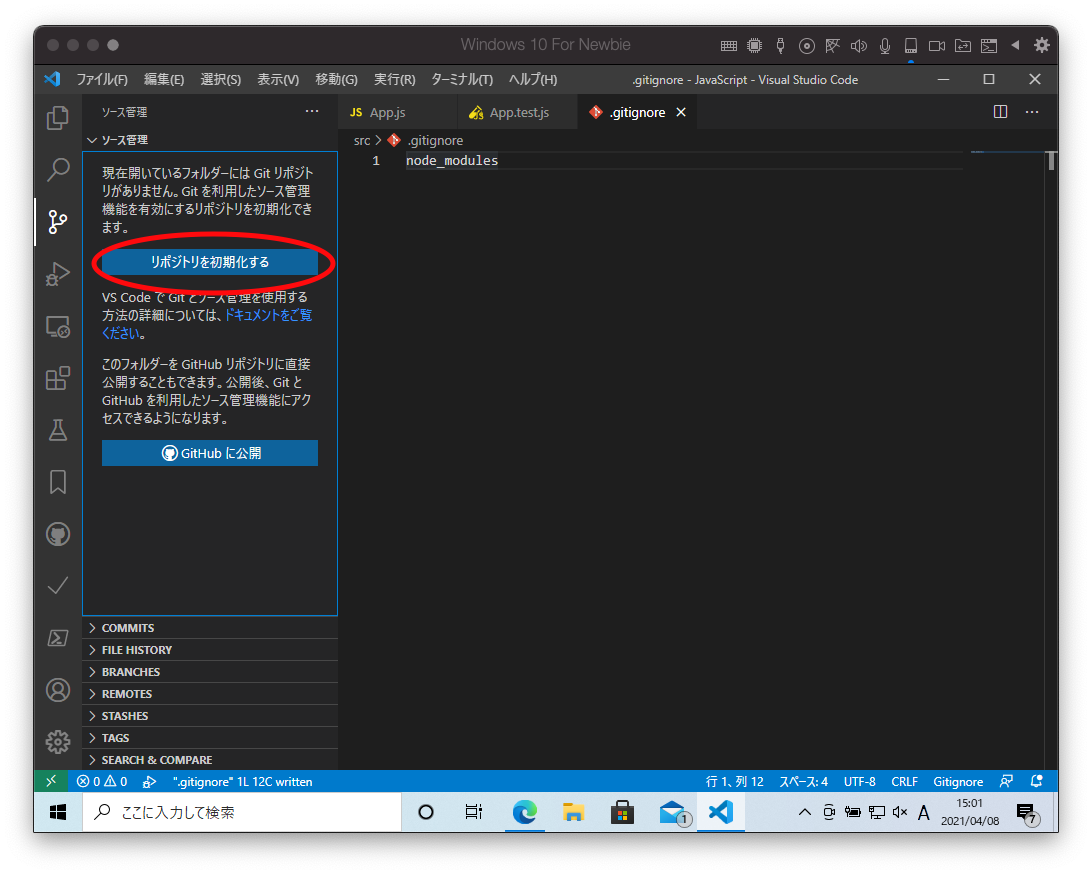Expand the REMOTES section
This screenshot has width=1092, height=874.
[x=210, y=694]
